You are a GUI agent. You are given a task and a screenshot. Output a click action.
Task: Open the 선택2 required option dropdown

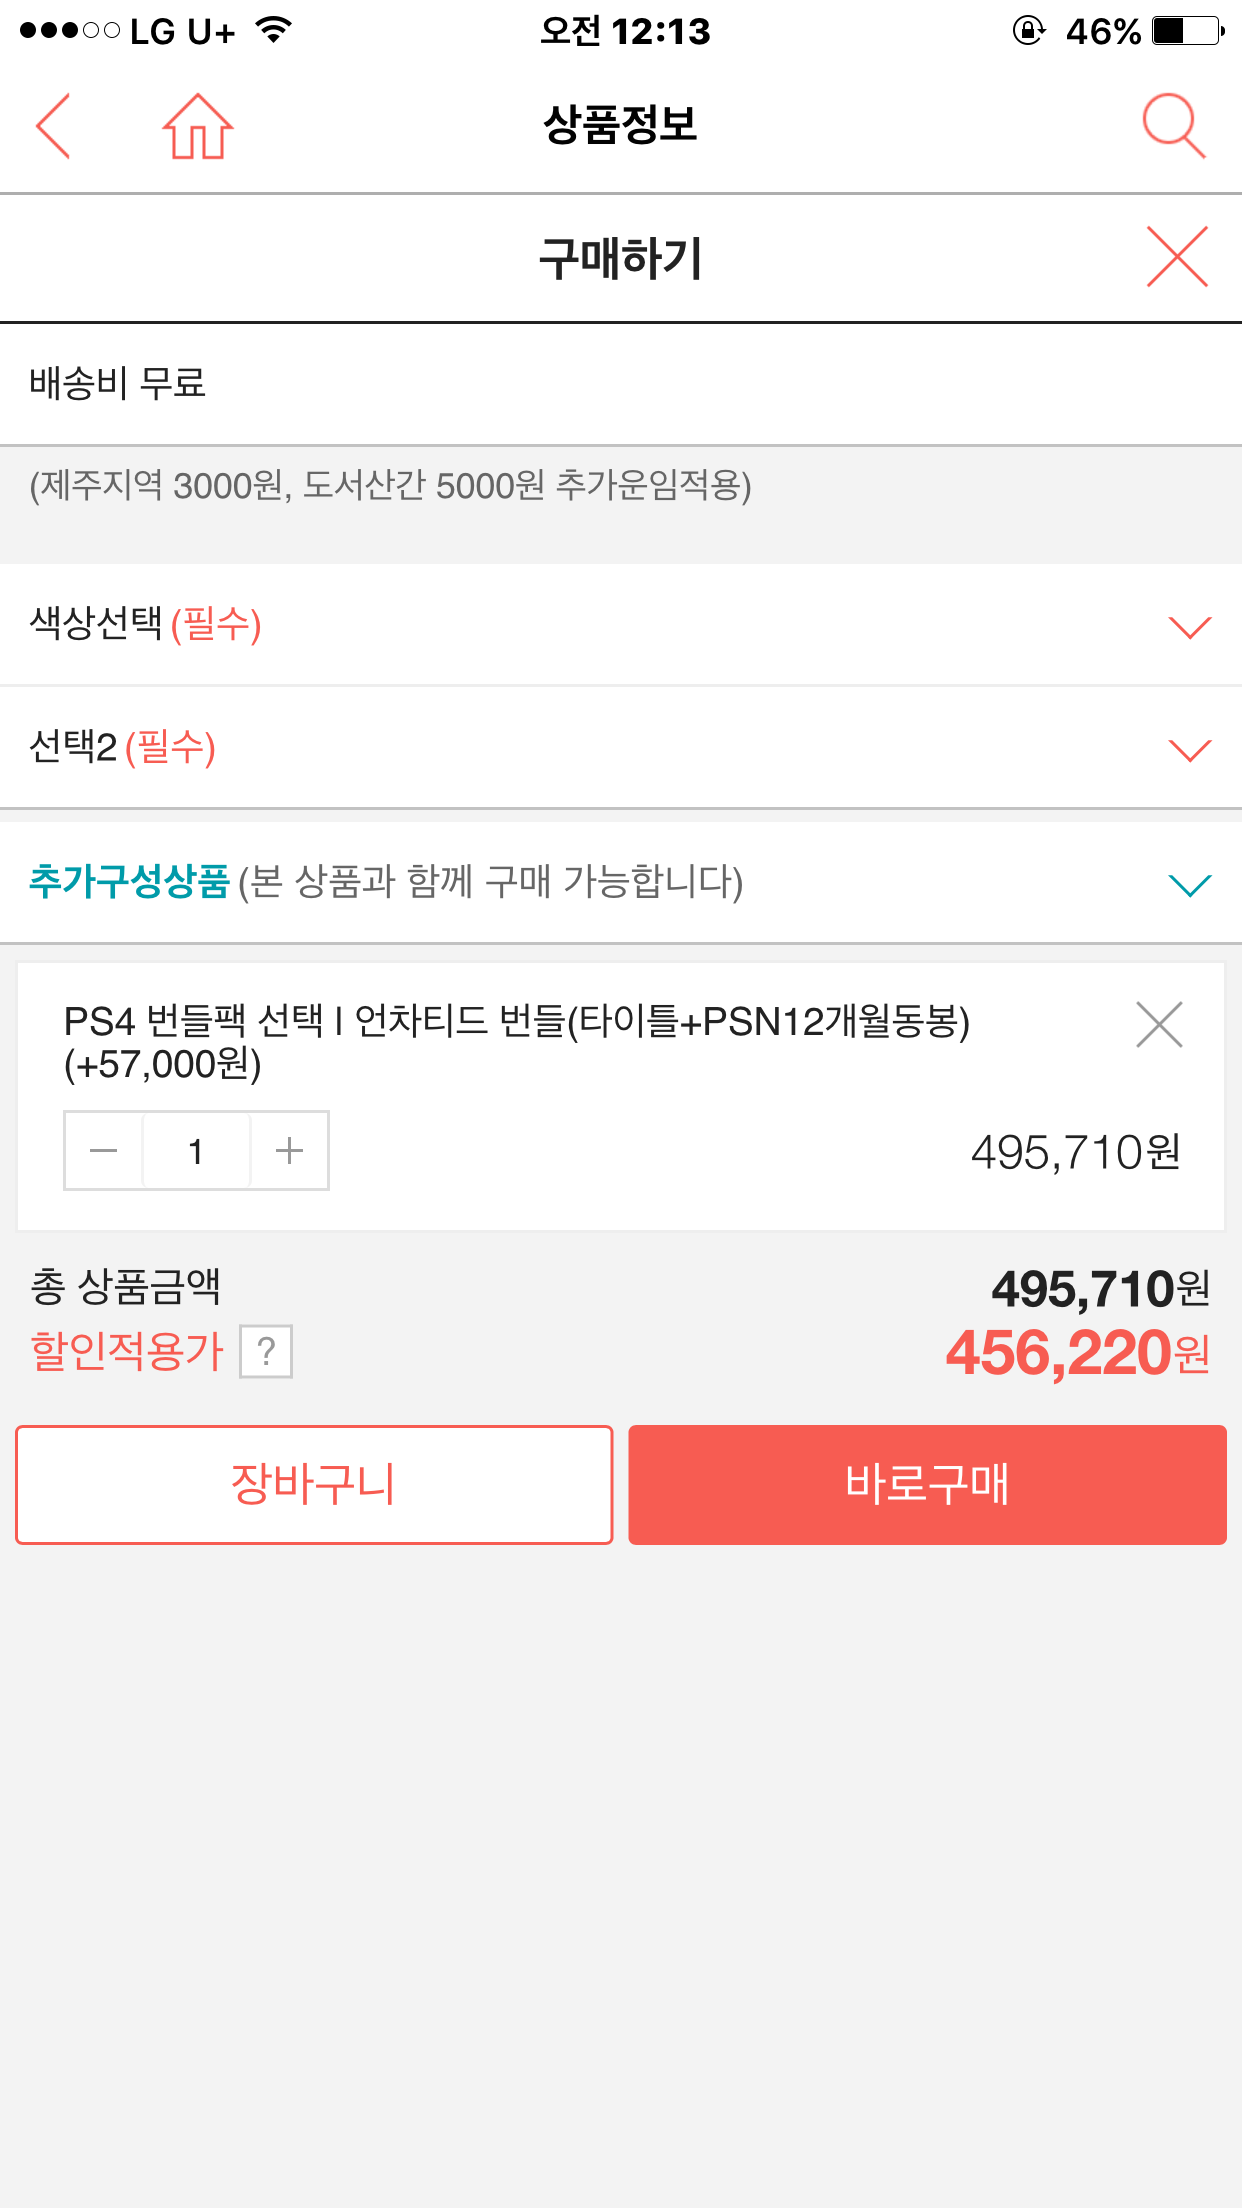[x=1189, y=749]
